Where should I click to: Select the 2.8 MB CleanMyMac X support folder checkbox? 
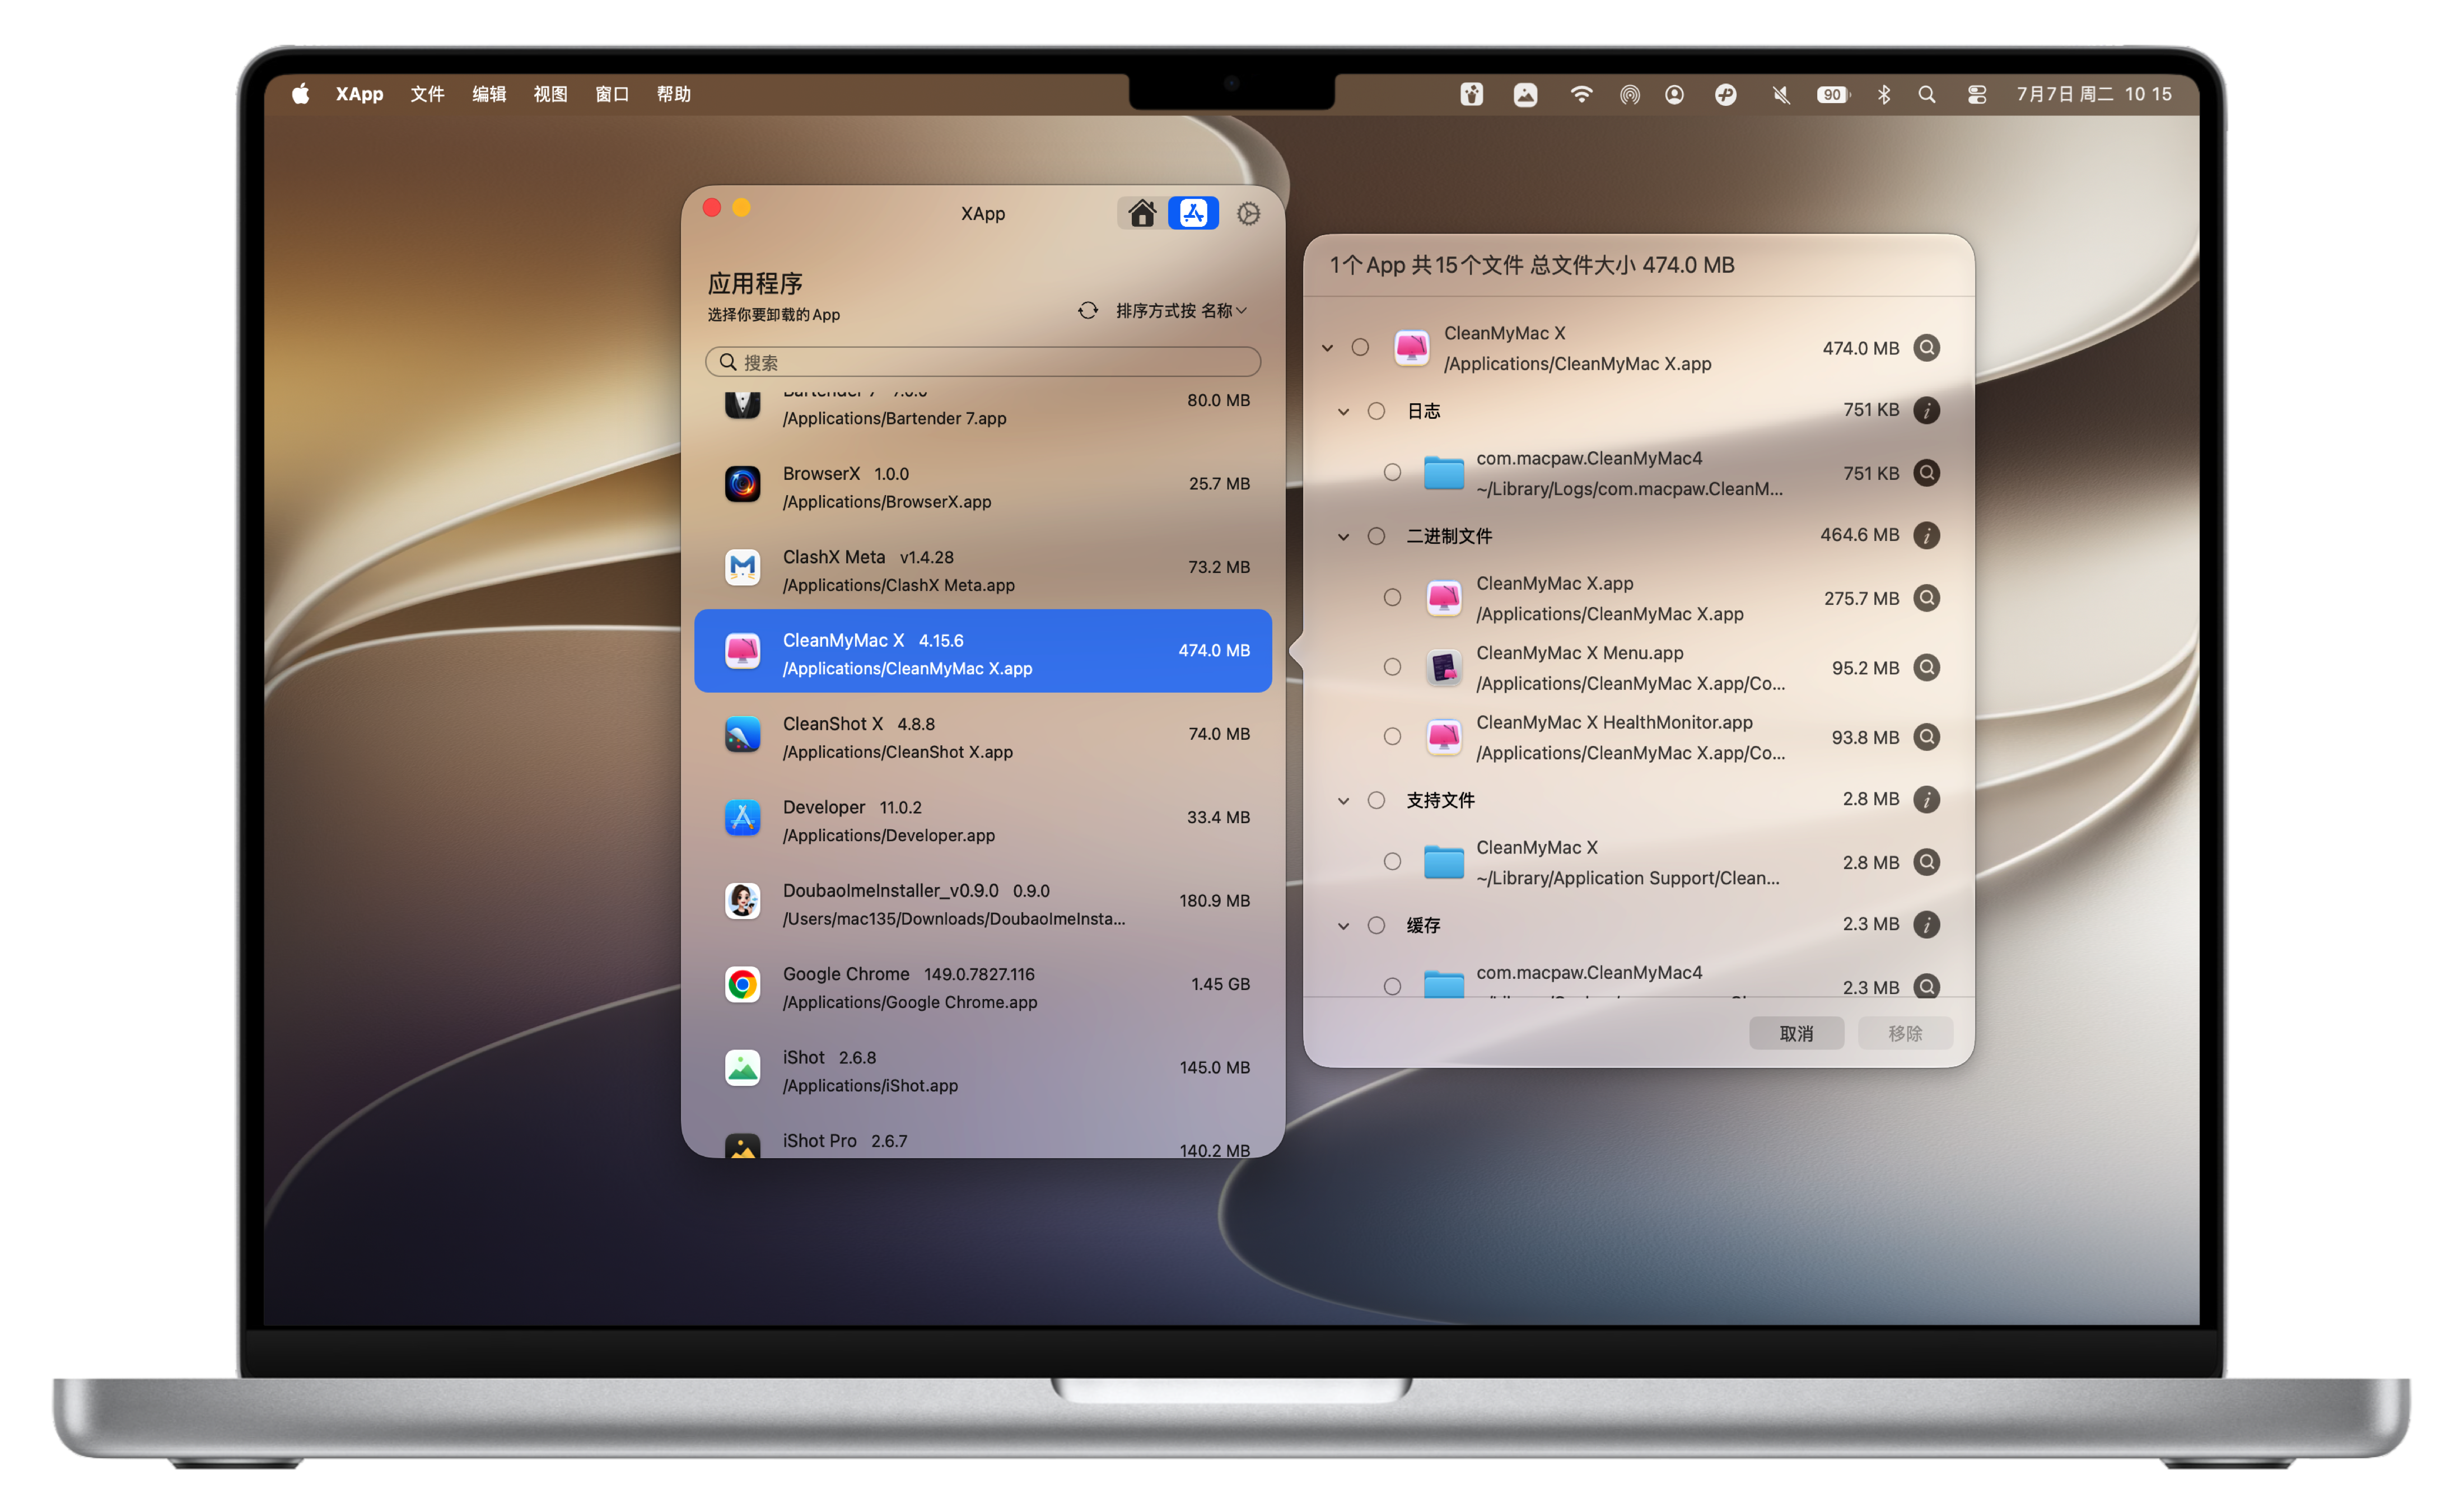click(1392, 861)
